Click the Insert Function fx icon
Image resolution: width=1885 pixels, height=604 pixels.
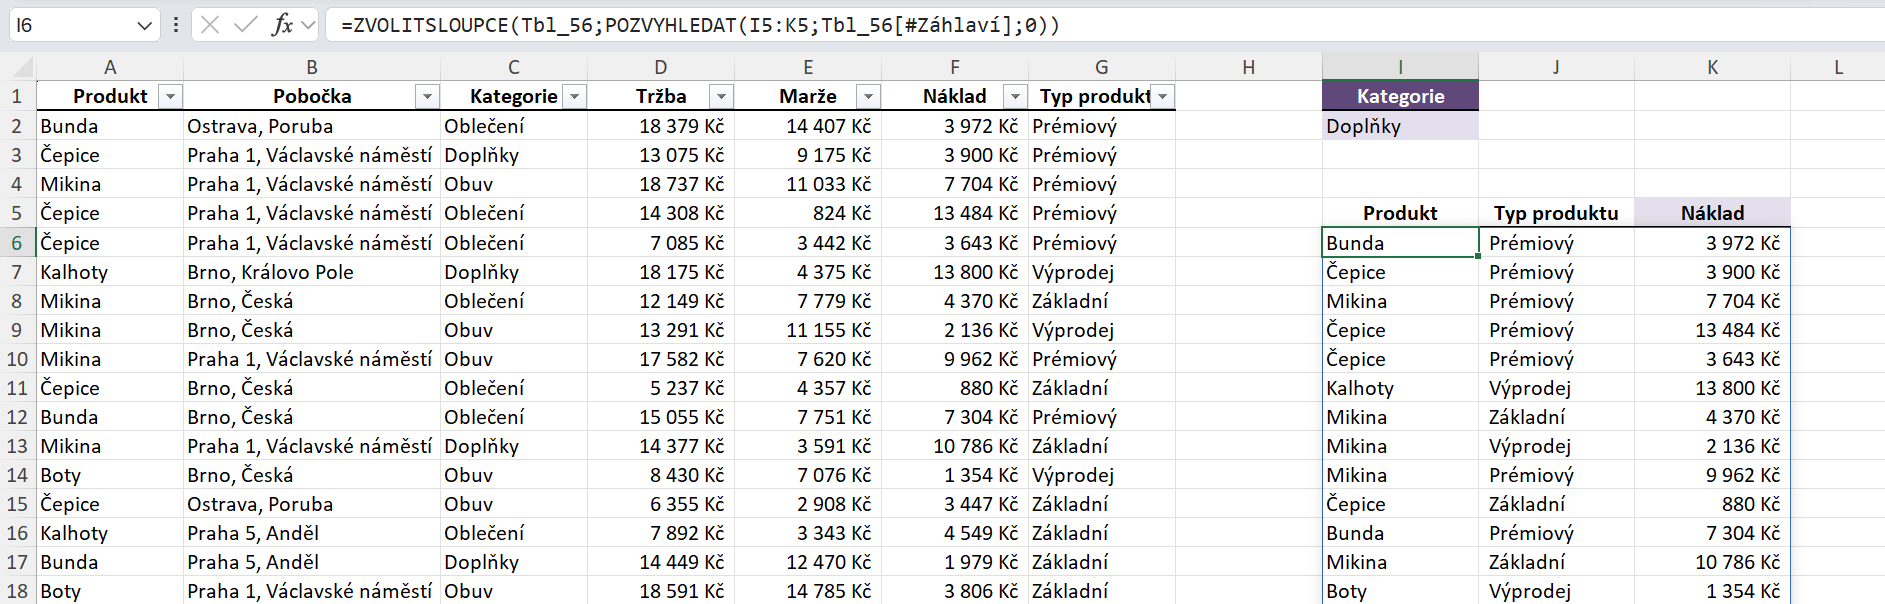click(282, 25)
